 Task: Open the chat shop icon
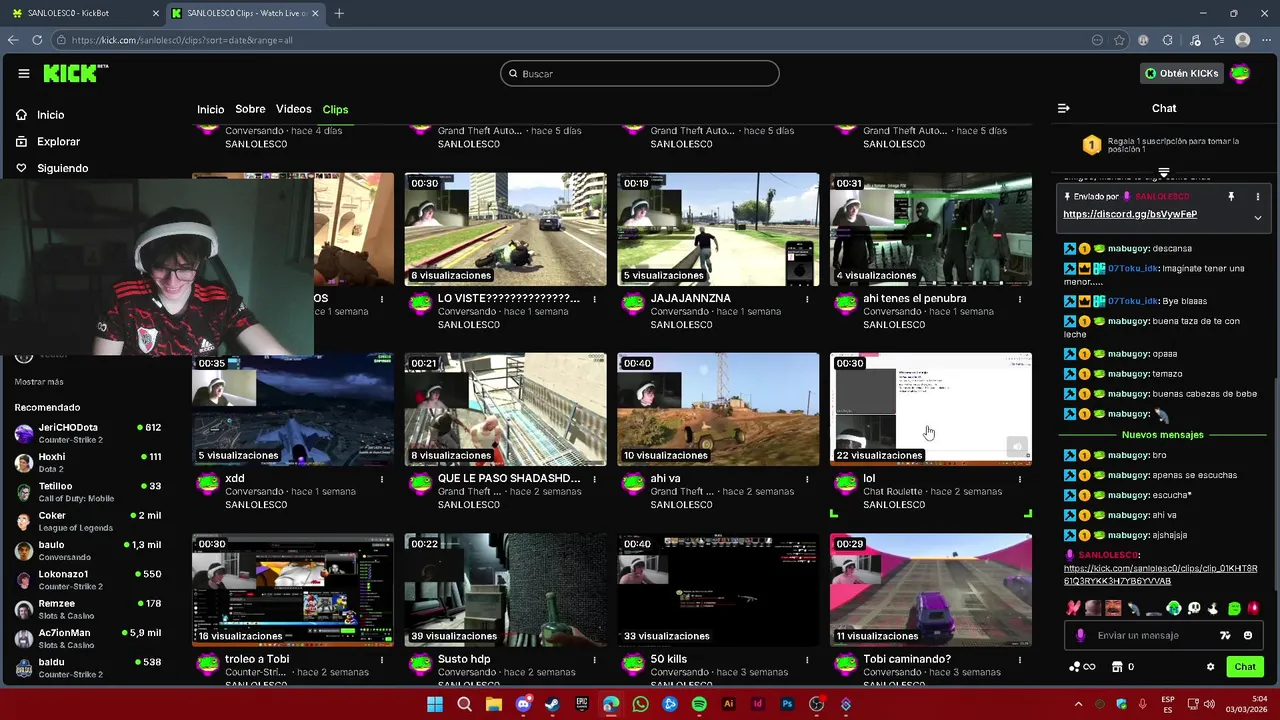(1117, 667)
